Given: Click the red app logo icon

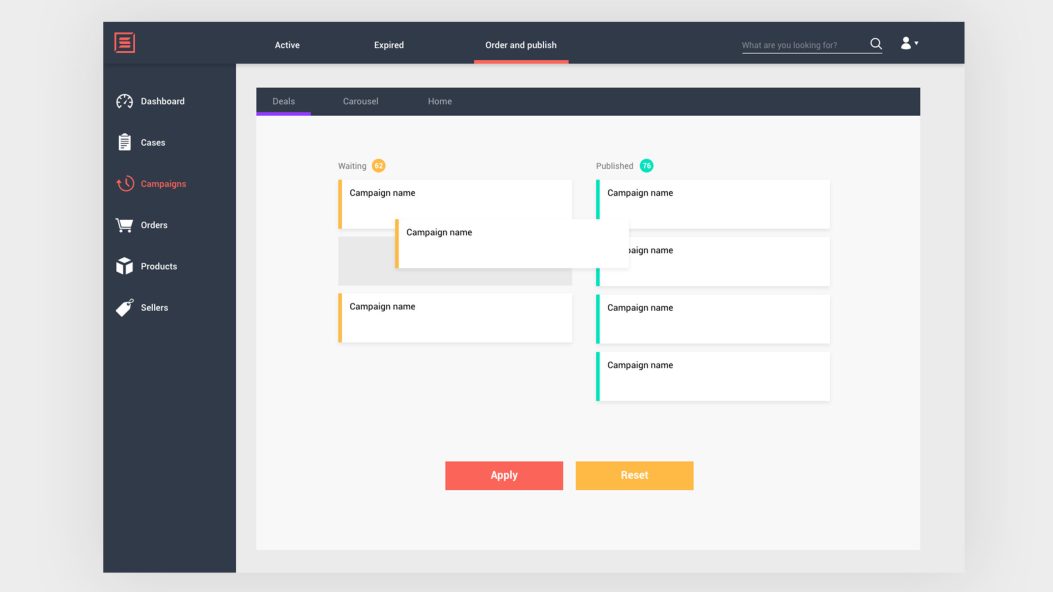Looking at the screenshot, I should [124, 43].
